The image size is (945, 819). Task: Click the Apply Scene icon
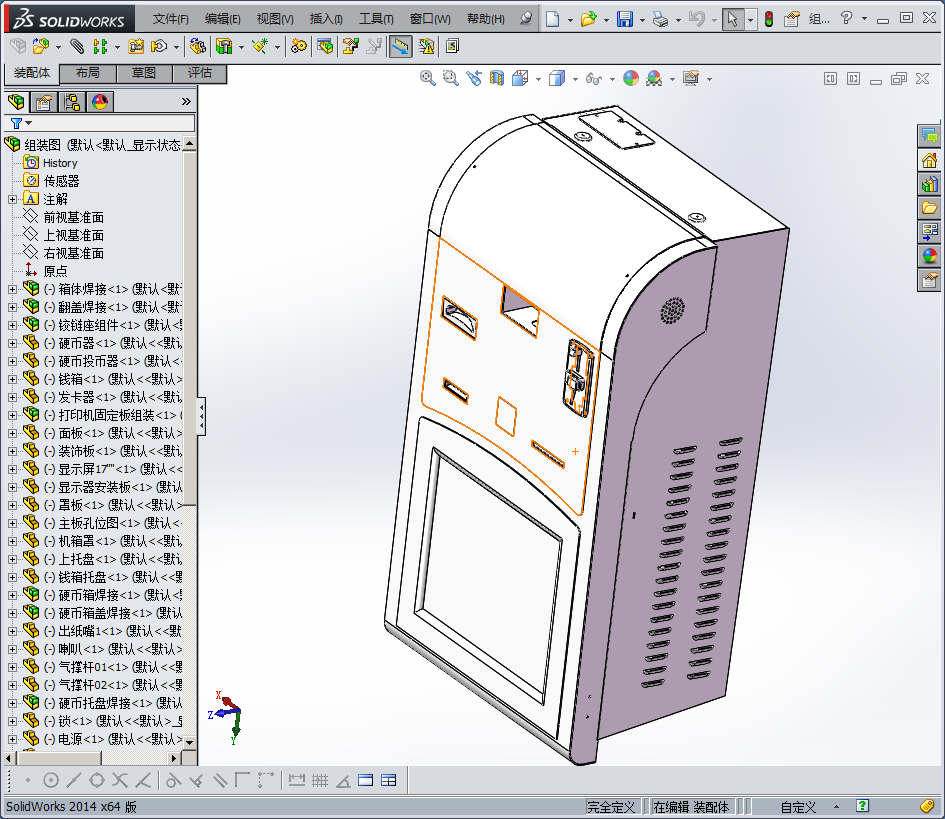click(x=654, y=78)
